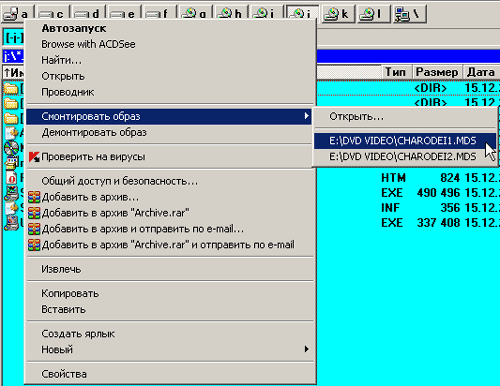Sort file list by Тип column
500x386 pixels.
click(395, 72)
